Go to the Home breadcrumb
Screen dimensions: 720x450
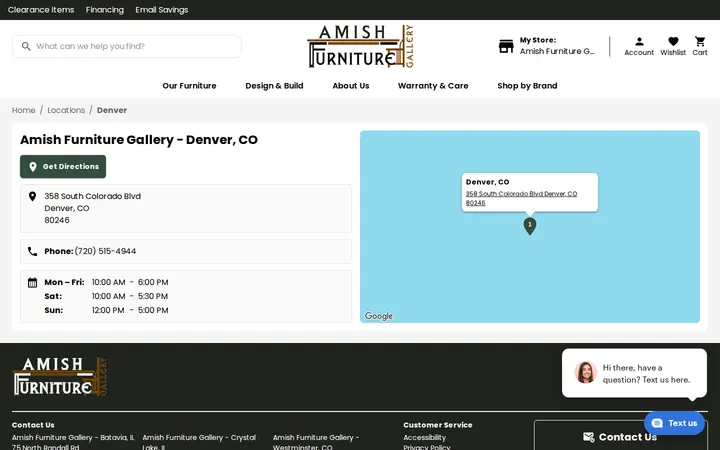23,110
